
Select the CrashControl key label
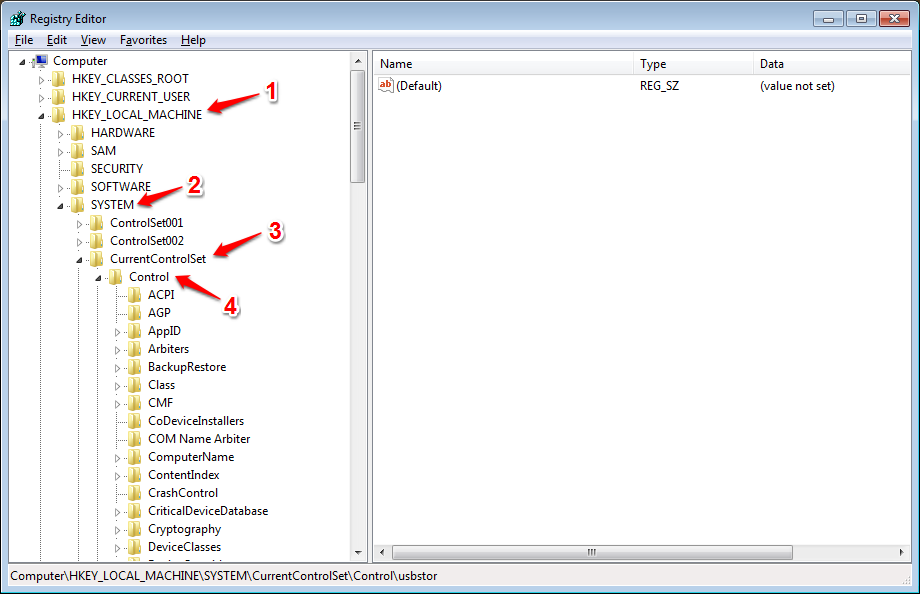point(183,493)
